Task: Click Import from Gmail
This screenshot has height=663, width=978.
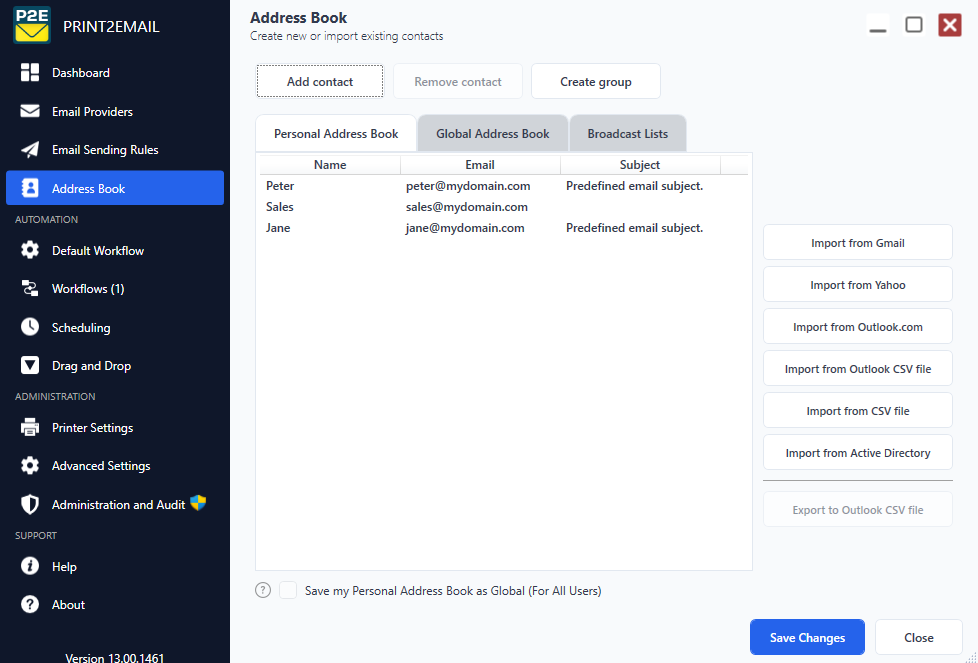Action: pos(858,243)
